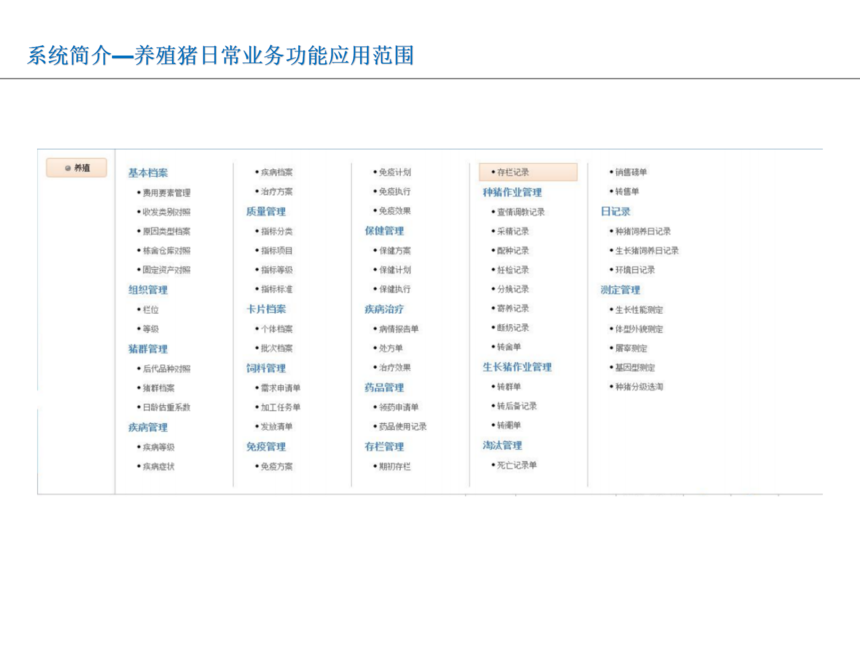
Task: Open the 死亡记录单 link
Action: coord(517,465)
